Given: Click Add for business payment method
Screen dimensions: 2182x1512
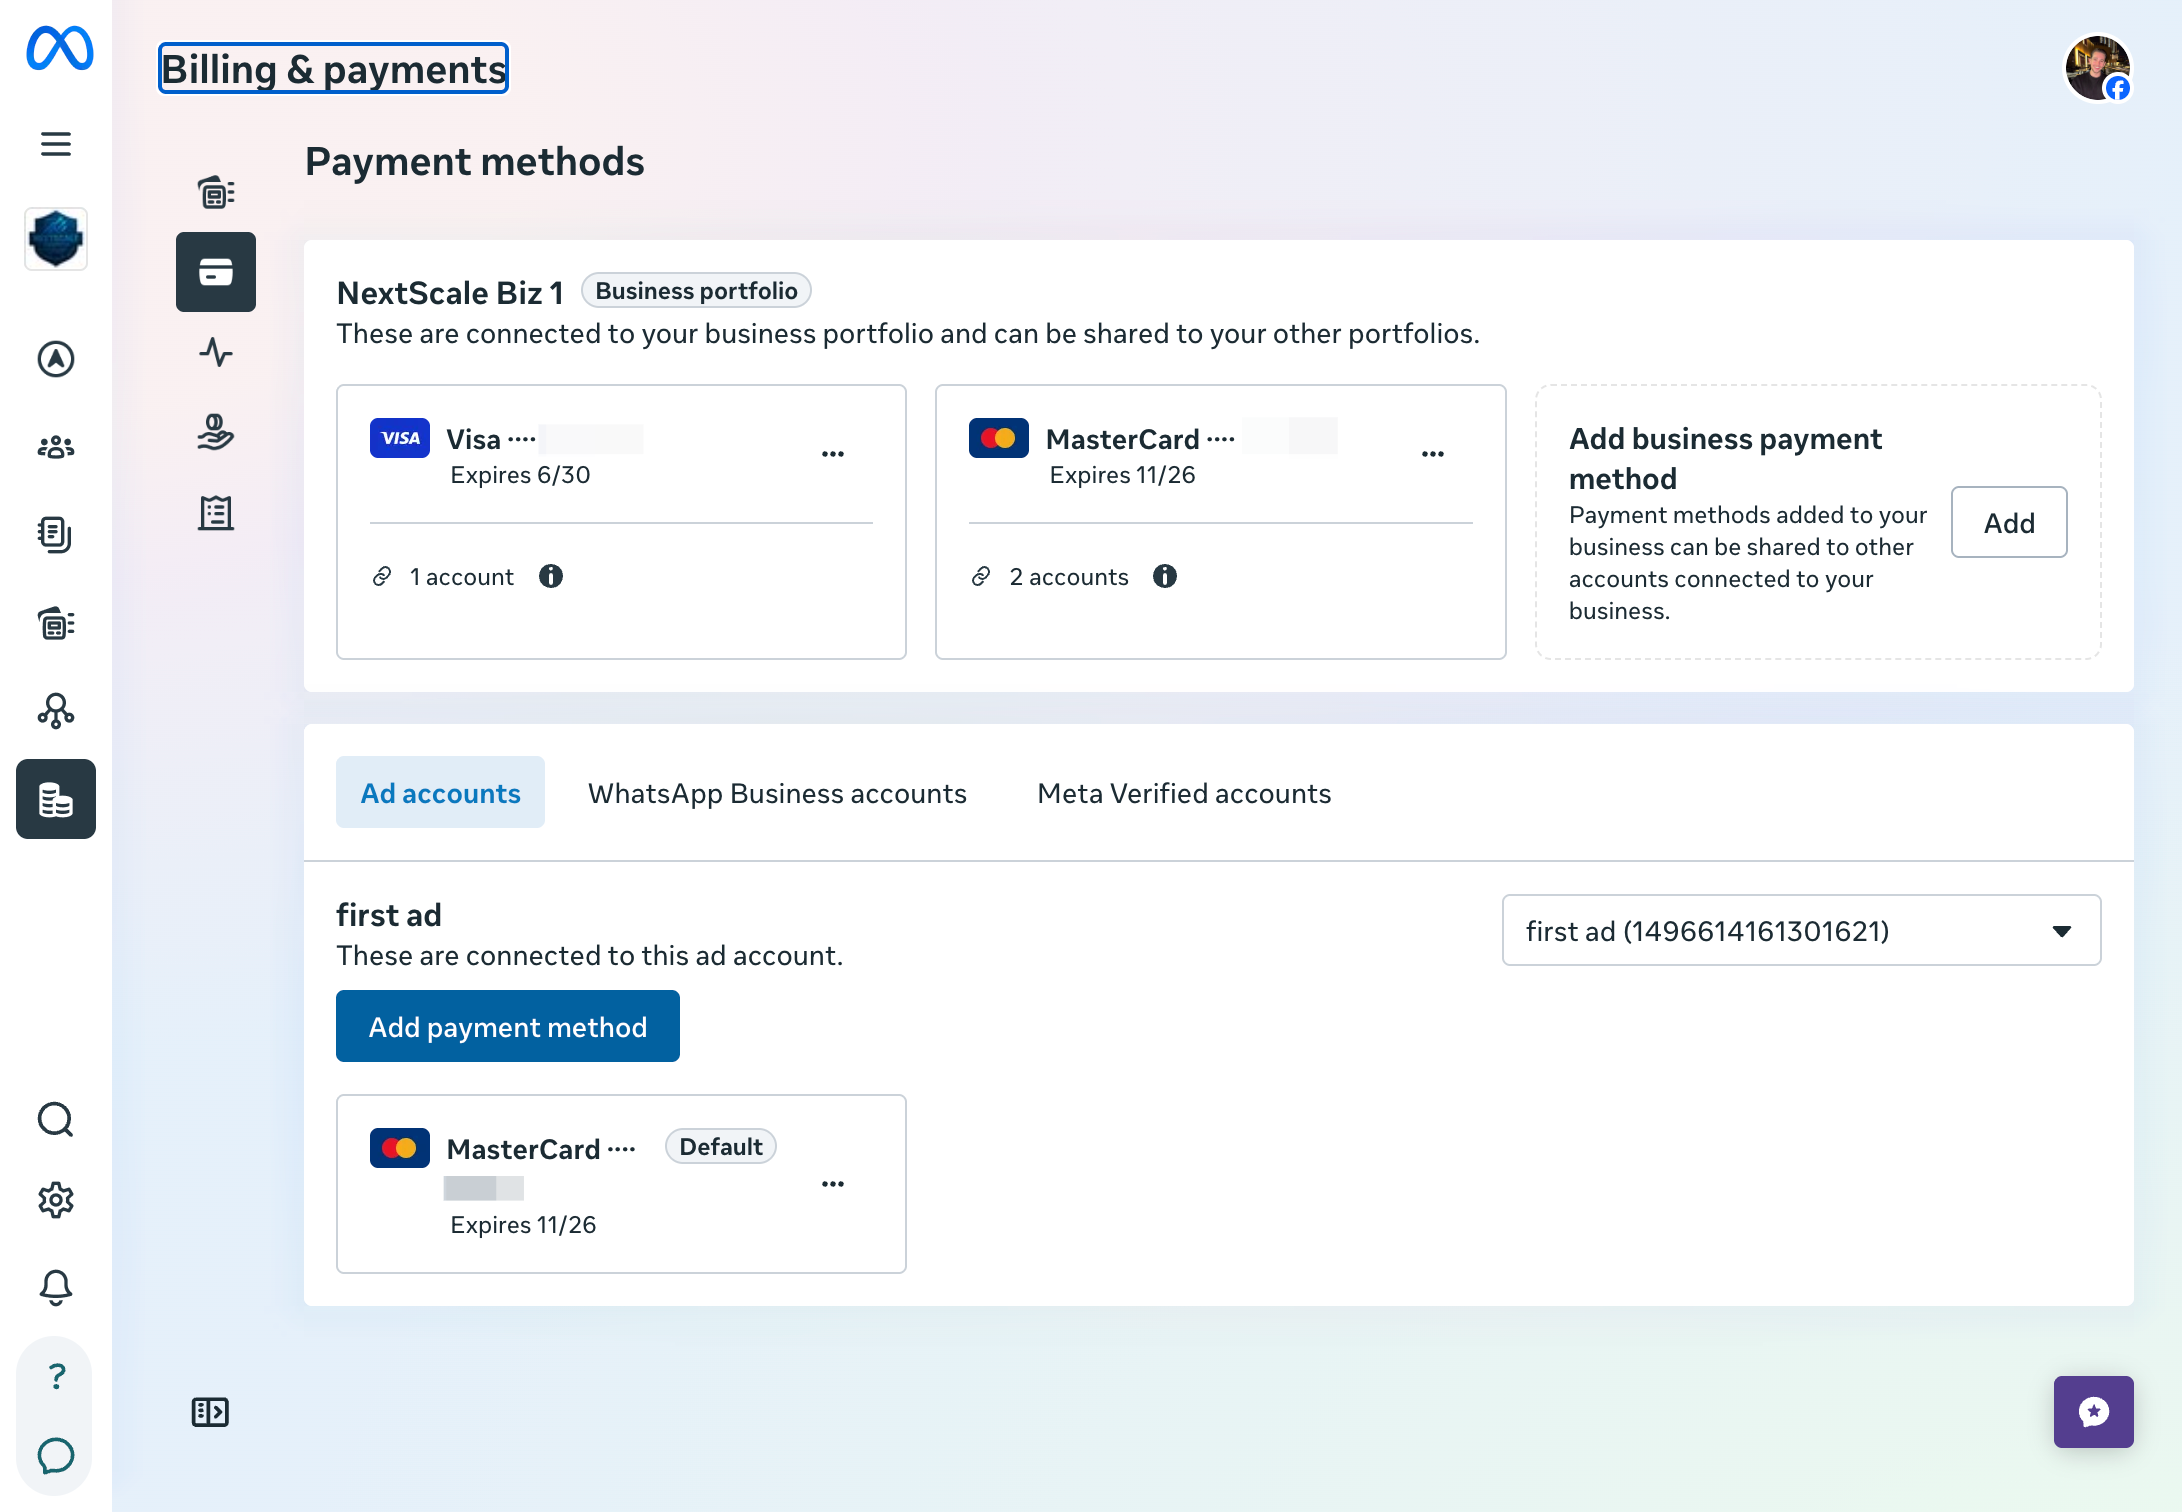Looking at the screenshot, I should [x=2009, y=523].
